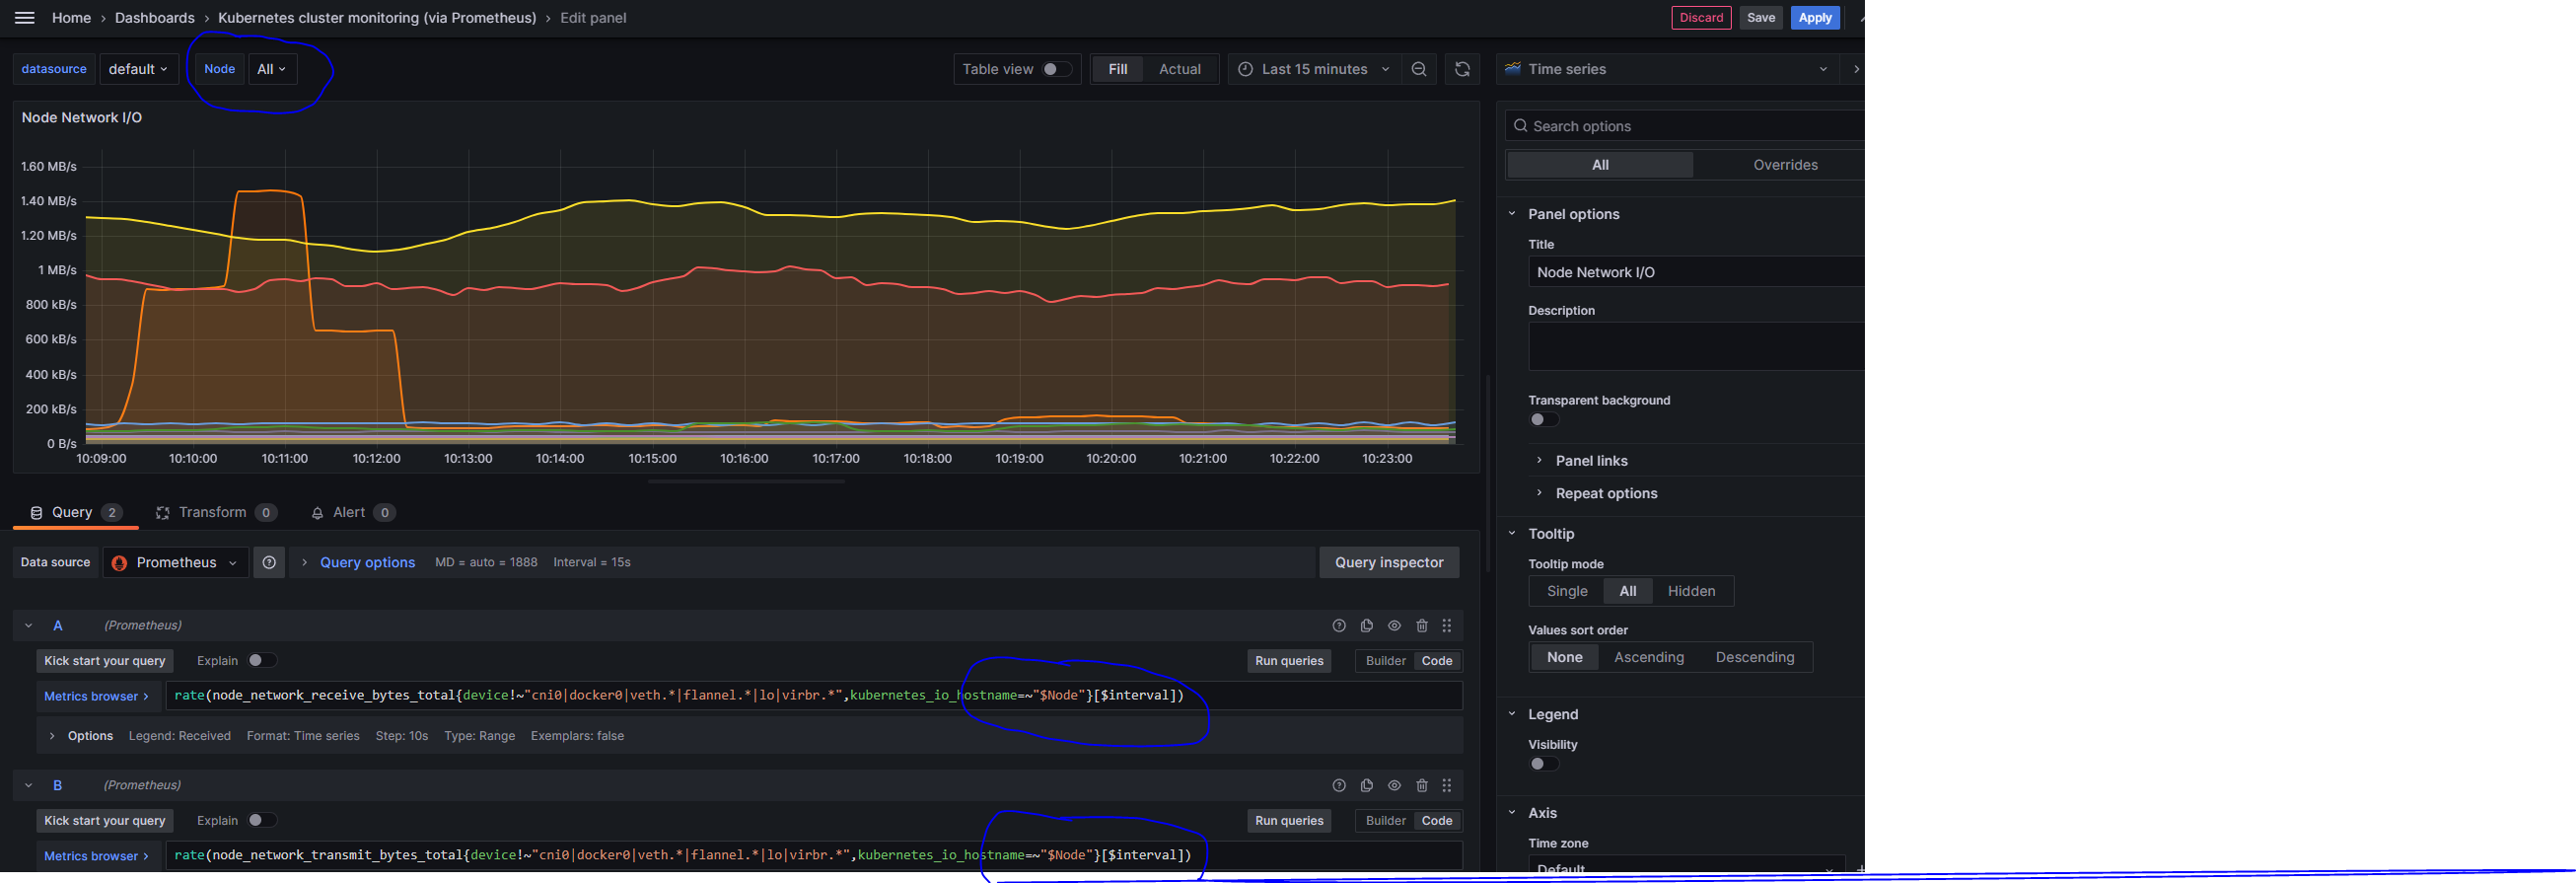Toggle Transparent background on

point(1543,420)
